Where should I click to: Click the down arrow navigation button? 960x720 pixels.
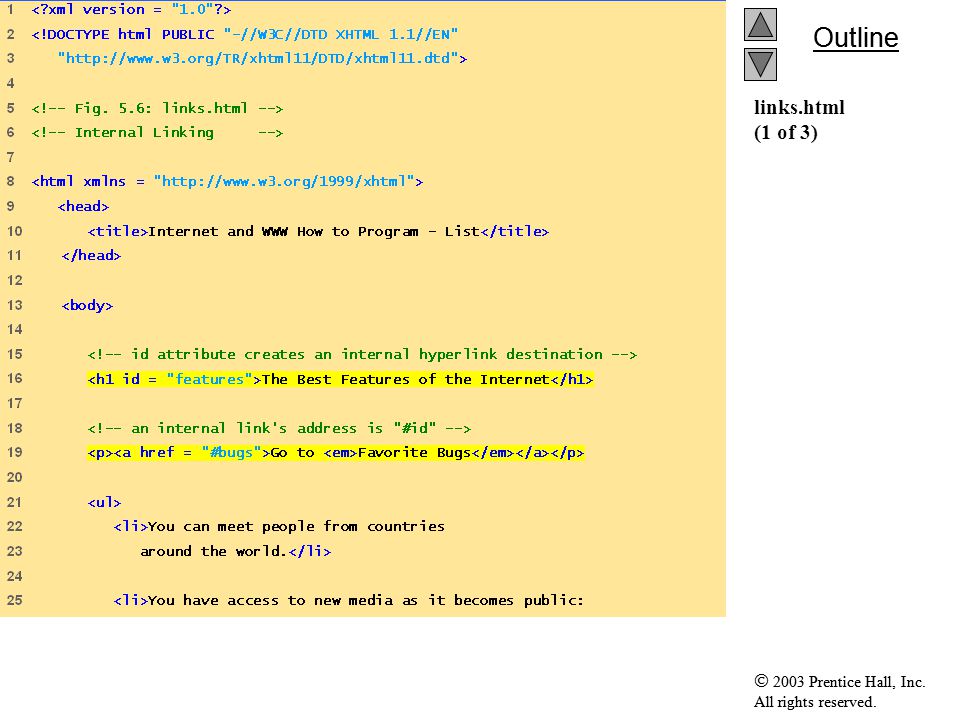(760, 64)
